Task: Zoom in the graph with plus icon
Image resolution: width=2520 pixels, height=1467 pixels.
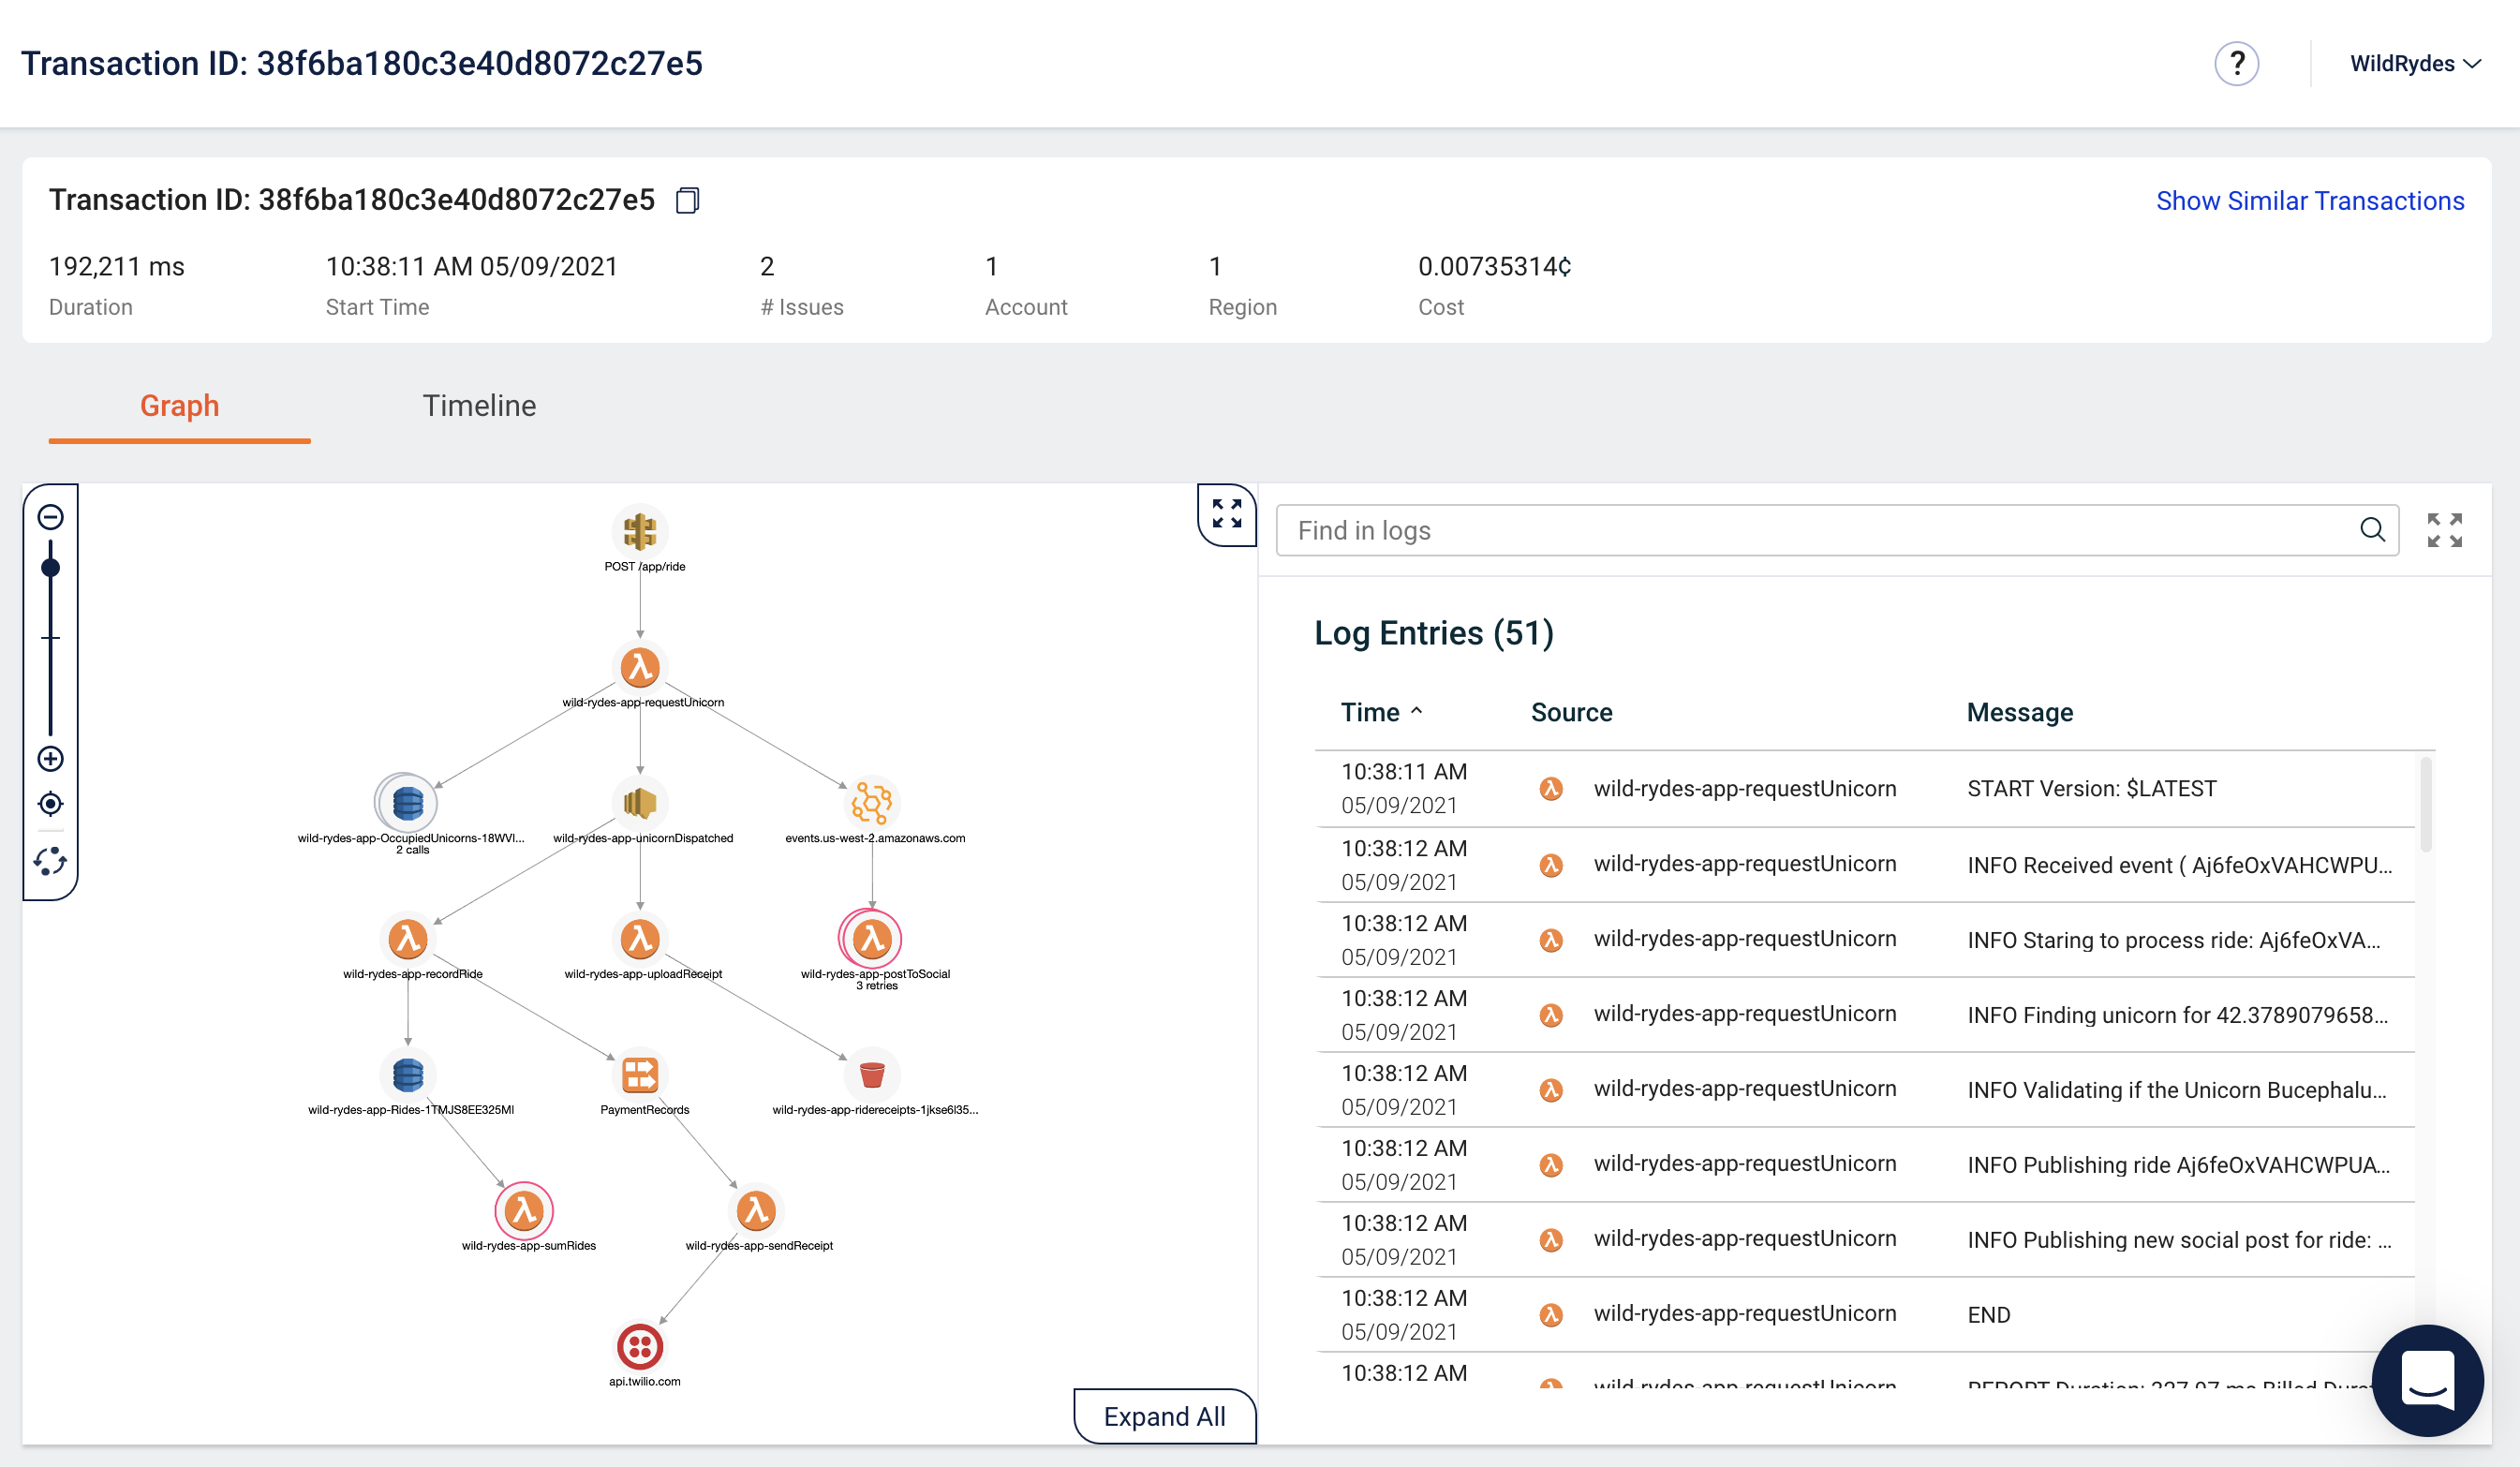Action: [51, 759]
